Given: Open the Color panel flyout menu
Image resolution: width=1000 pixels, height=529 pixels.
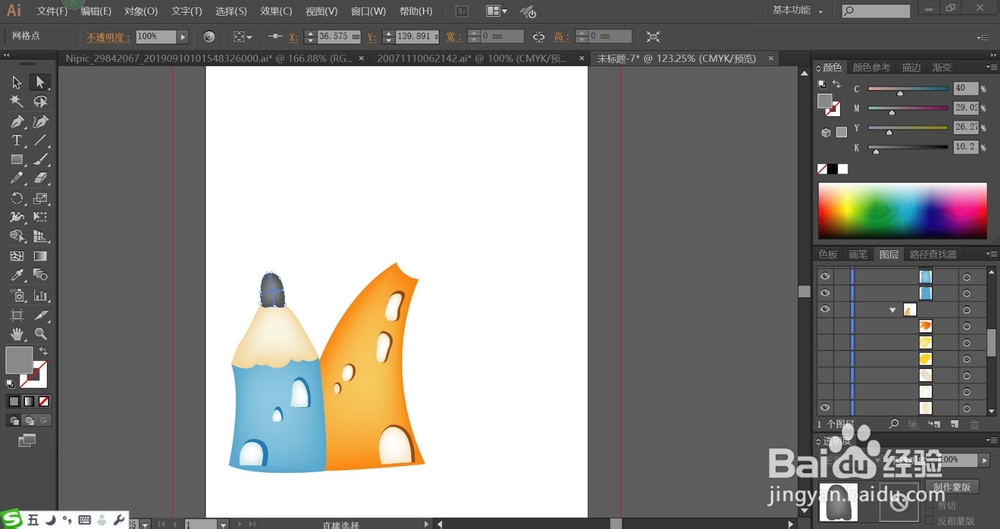Looking at the screenshot, I should click(991, 67).
